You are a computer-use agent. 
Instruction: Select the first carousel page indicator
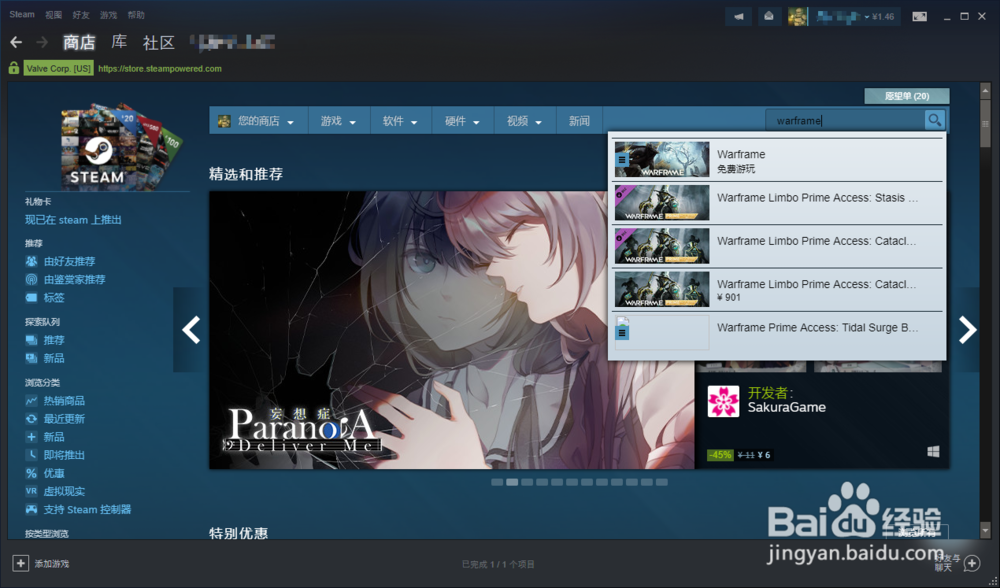click(497, 482)
